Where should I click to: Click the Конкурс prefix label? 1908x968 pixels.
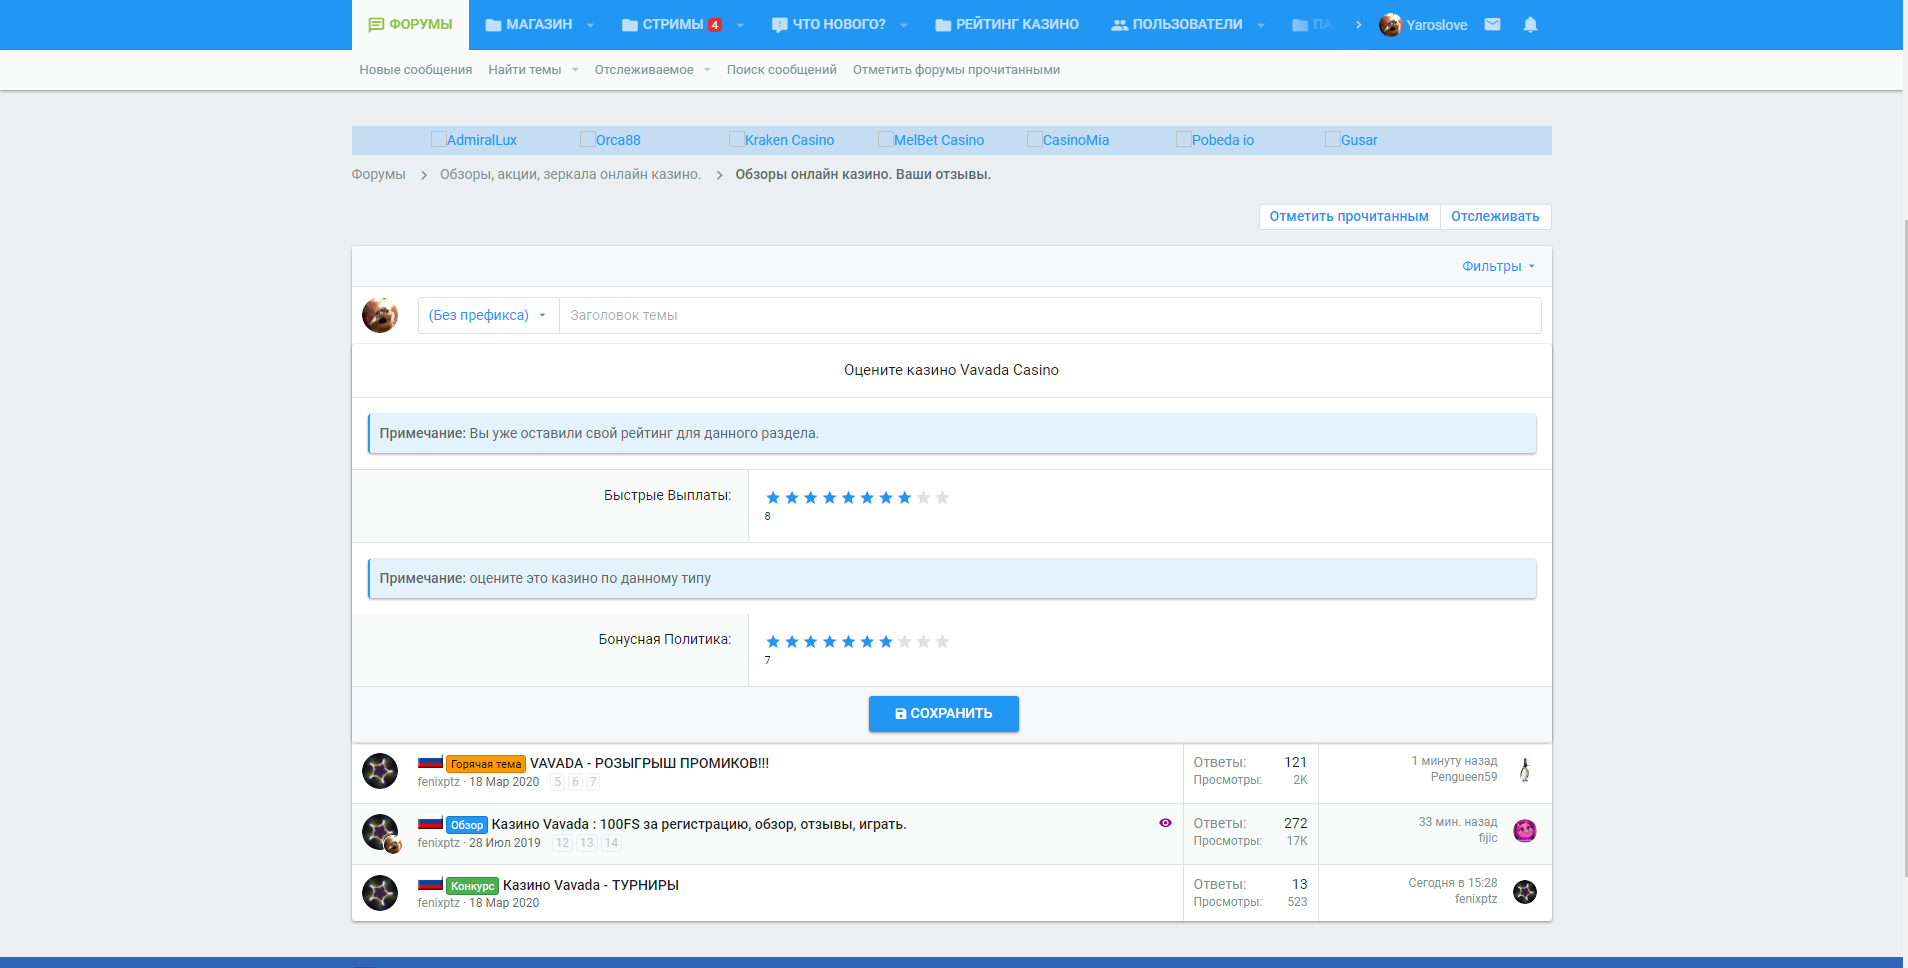click(472, 886)
